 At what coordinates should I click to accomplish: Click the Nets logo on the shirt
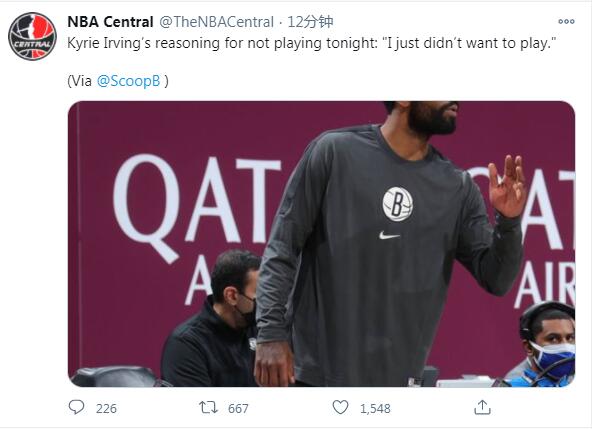click(397, 204)
